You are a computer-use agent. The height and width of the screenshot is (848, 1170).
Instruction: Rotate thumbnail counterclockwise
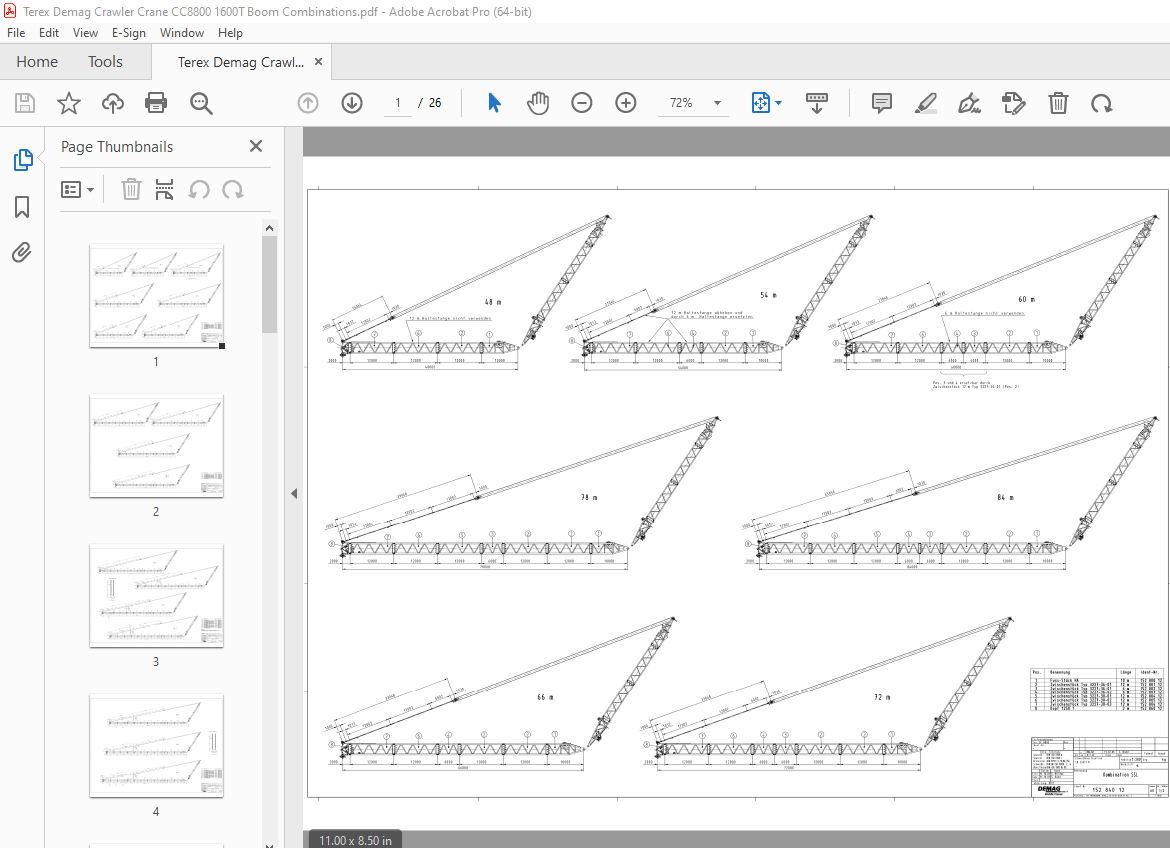coord(198,190)
